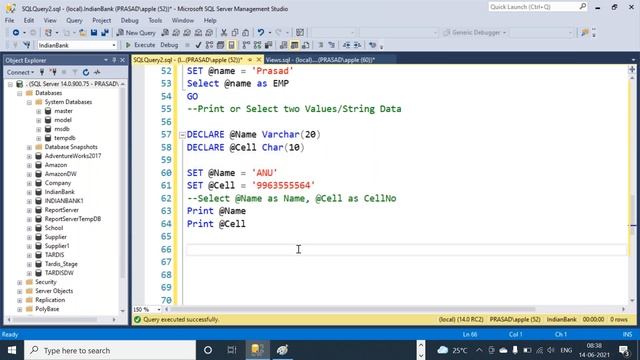Toggle Include Actual Execution Plan
This screenshot has height=360, width=640.
pyautogui.click(x=246, y=45)
